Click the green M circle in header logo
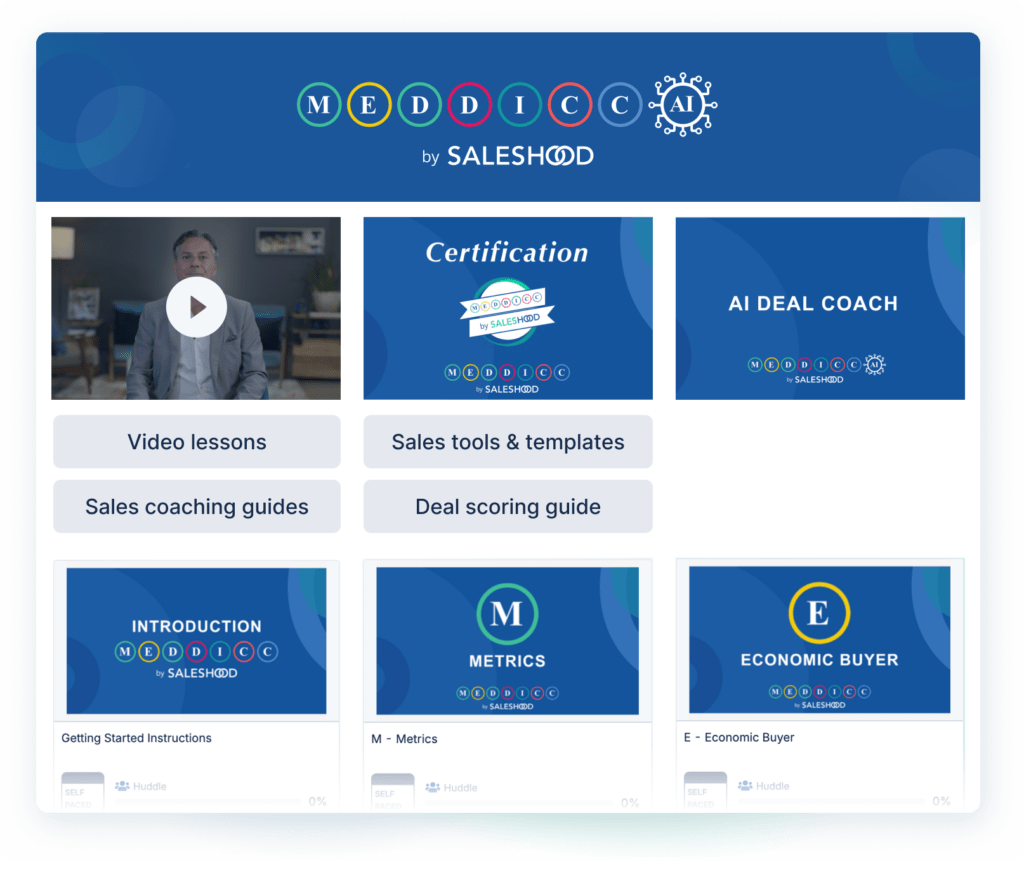This screenshot has width=1024, height=870. click(x=319, y=105)
